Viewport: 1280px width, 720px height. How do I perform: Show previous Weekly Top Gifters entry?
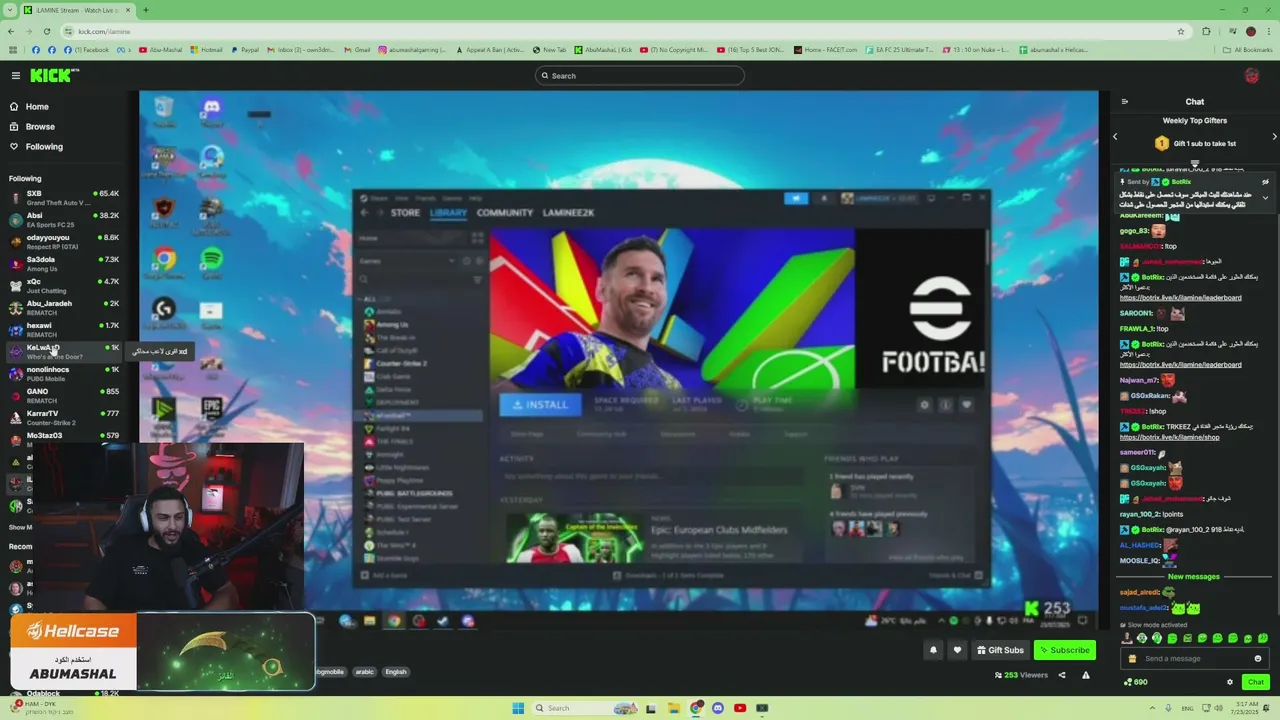(x=1116, y=136)
